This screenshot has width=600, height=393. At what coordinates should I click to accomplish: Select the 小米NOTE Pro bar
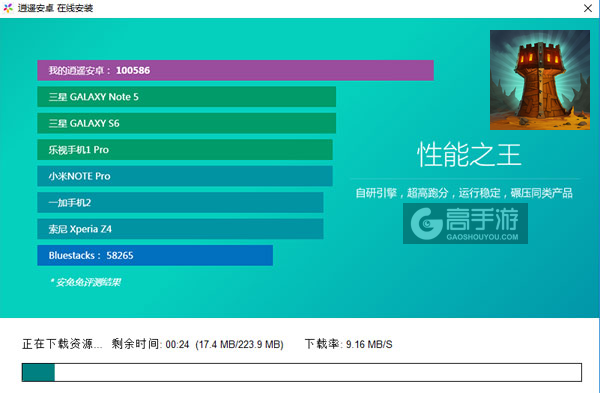[x=185, y=176]
